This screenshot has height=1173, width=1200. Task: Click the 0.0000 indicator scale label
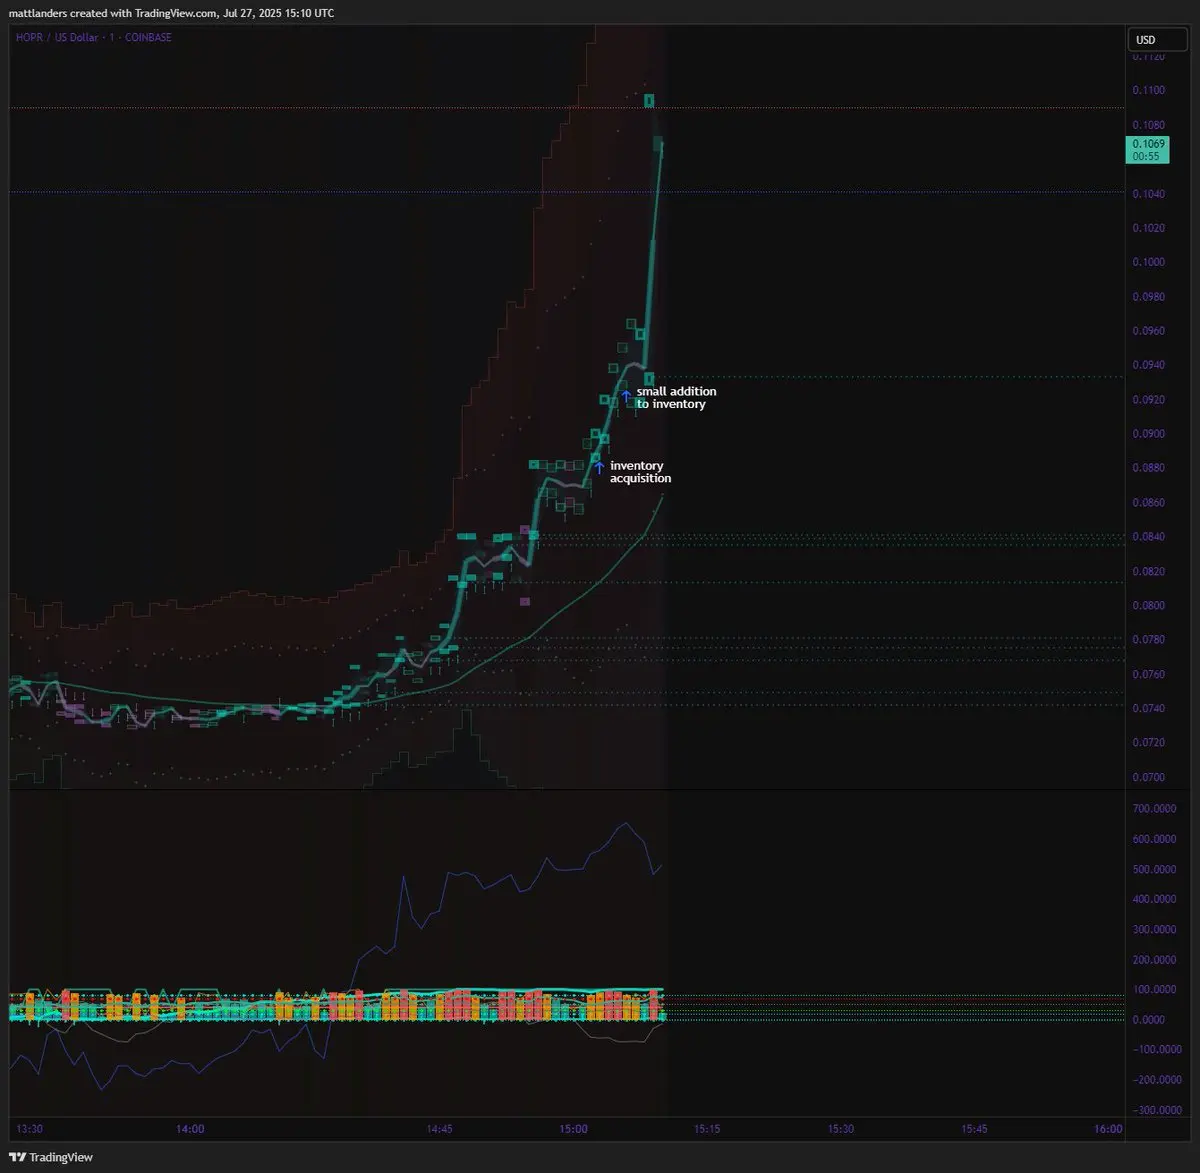point(1148,1019)
